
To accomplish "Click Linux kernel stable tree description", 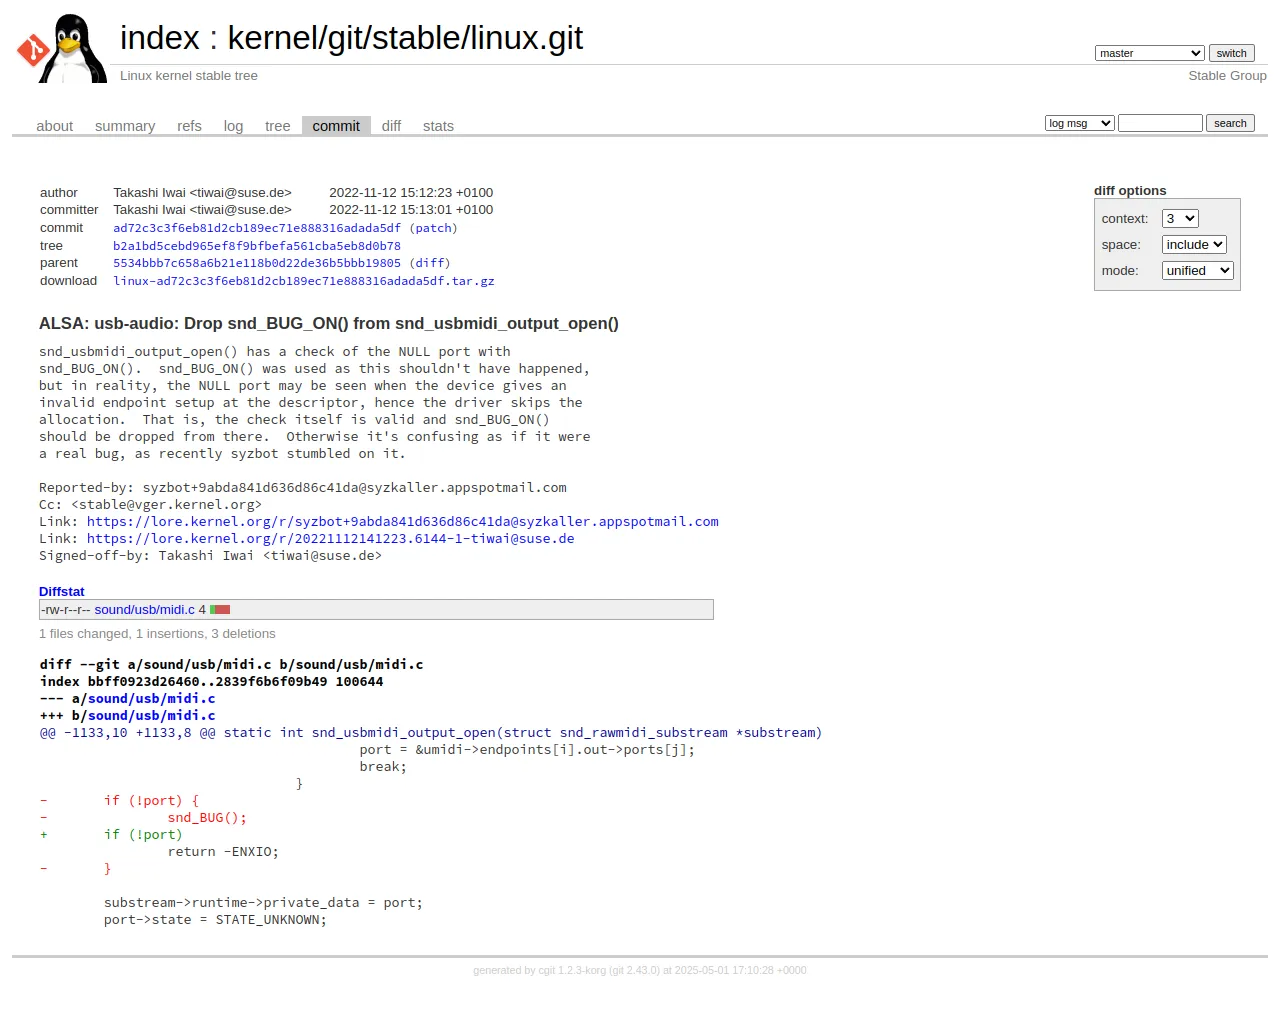I will pyautogui.click(x=189, y=76).
